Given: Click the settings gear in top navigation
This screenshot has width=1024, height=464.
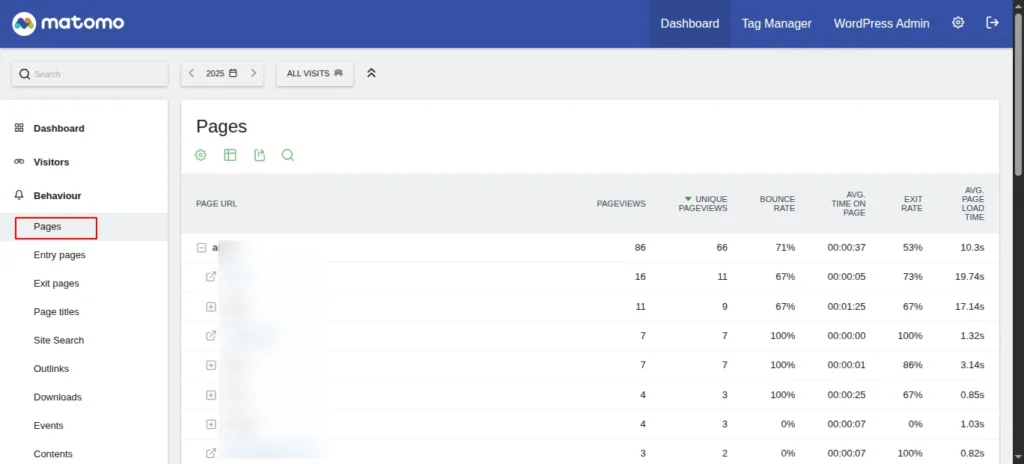Looking at the screenshot, I should click(958, 23).
